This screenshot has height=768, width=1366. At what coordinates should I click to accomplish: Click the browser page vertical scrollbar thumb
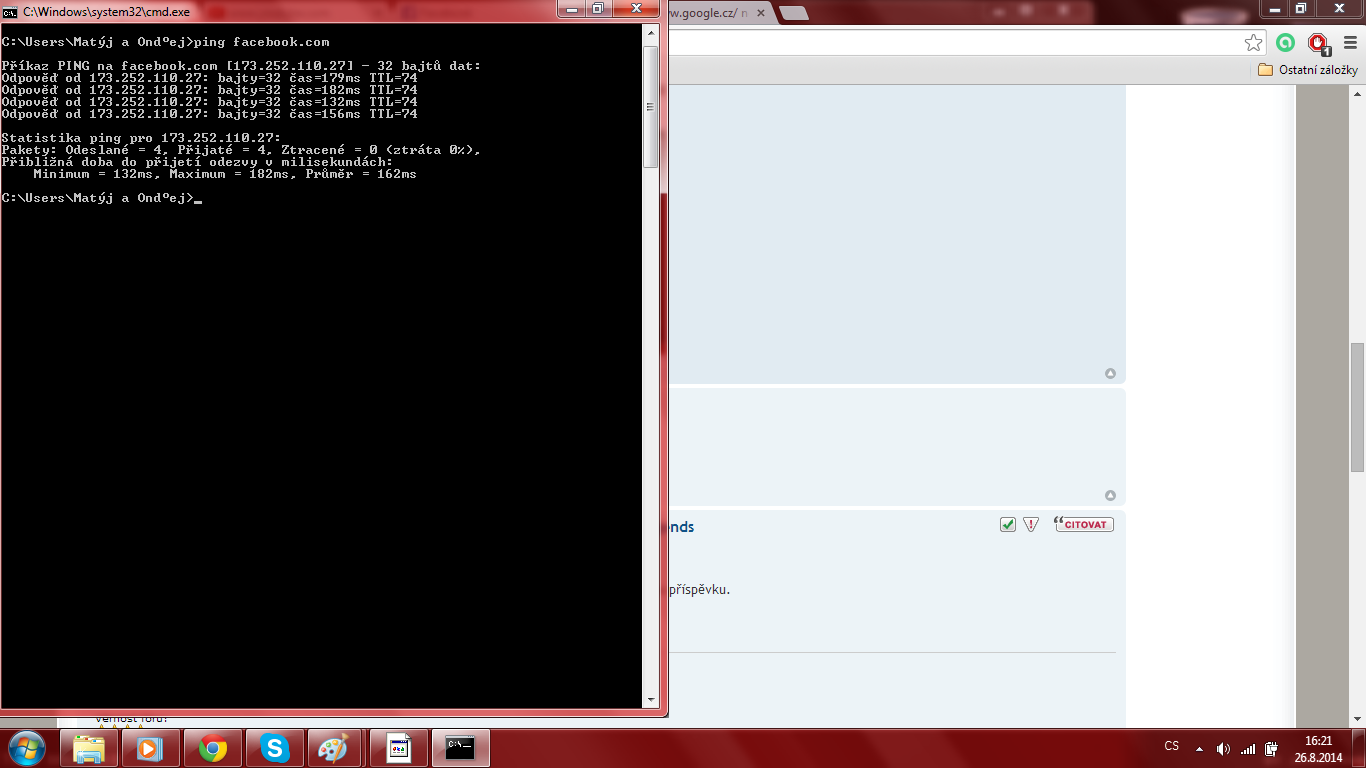(x=1357, y=407)
